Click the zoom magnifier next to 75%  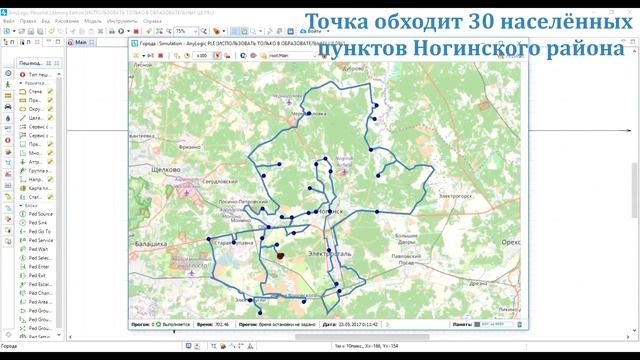point(204,31)
